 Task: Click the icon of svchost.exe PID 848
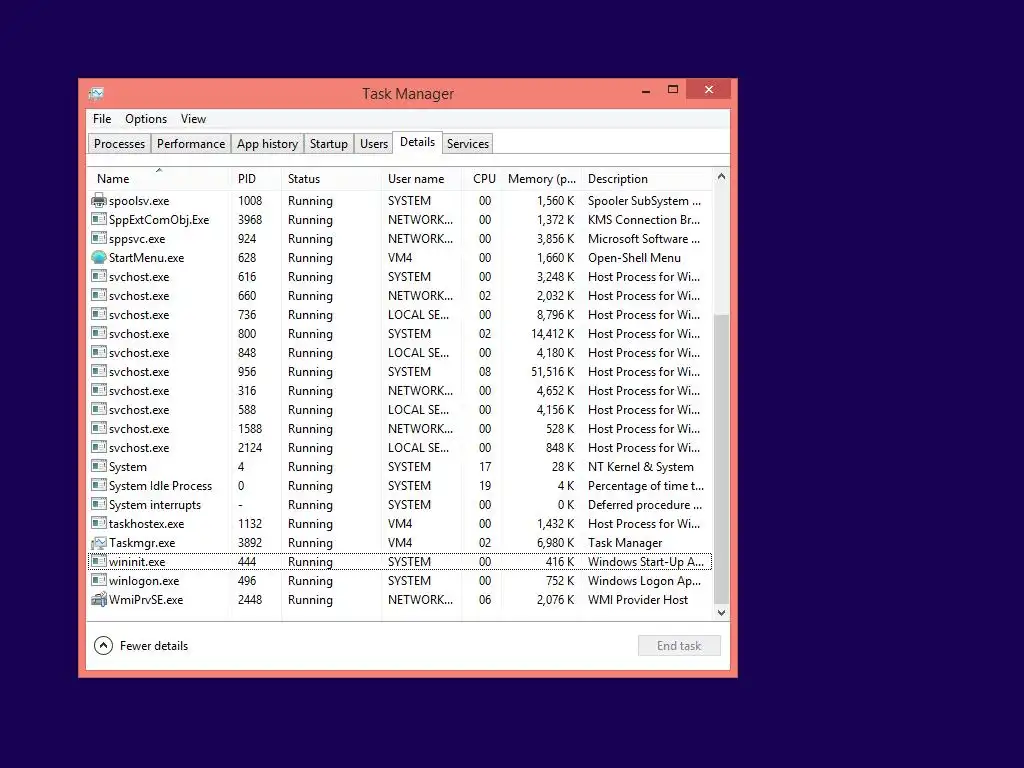pyautogui.click(x=99, y=351)
